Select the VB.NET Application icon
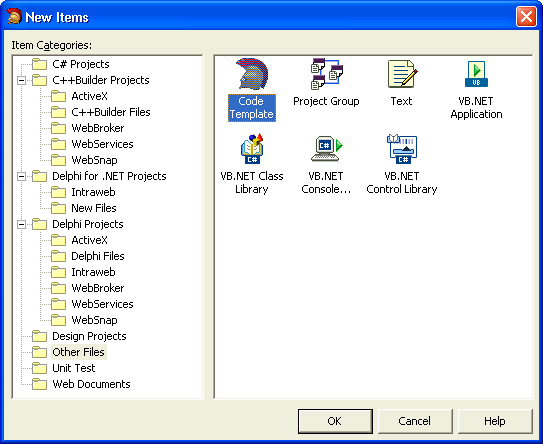Viewport: 543px width, 444px height. click(x=477, y=74)
